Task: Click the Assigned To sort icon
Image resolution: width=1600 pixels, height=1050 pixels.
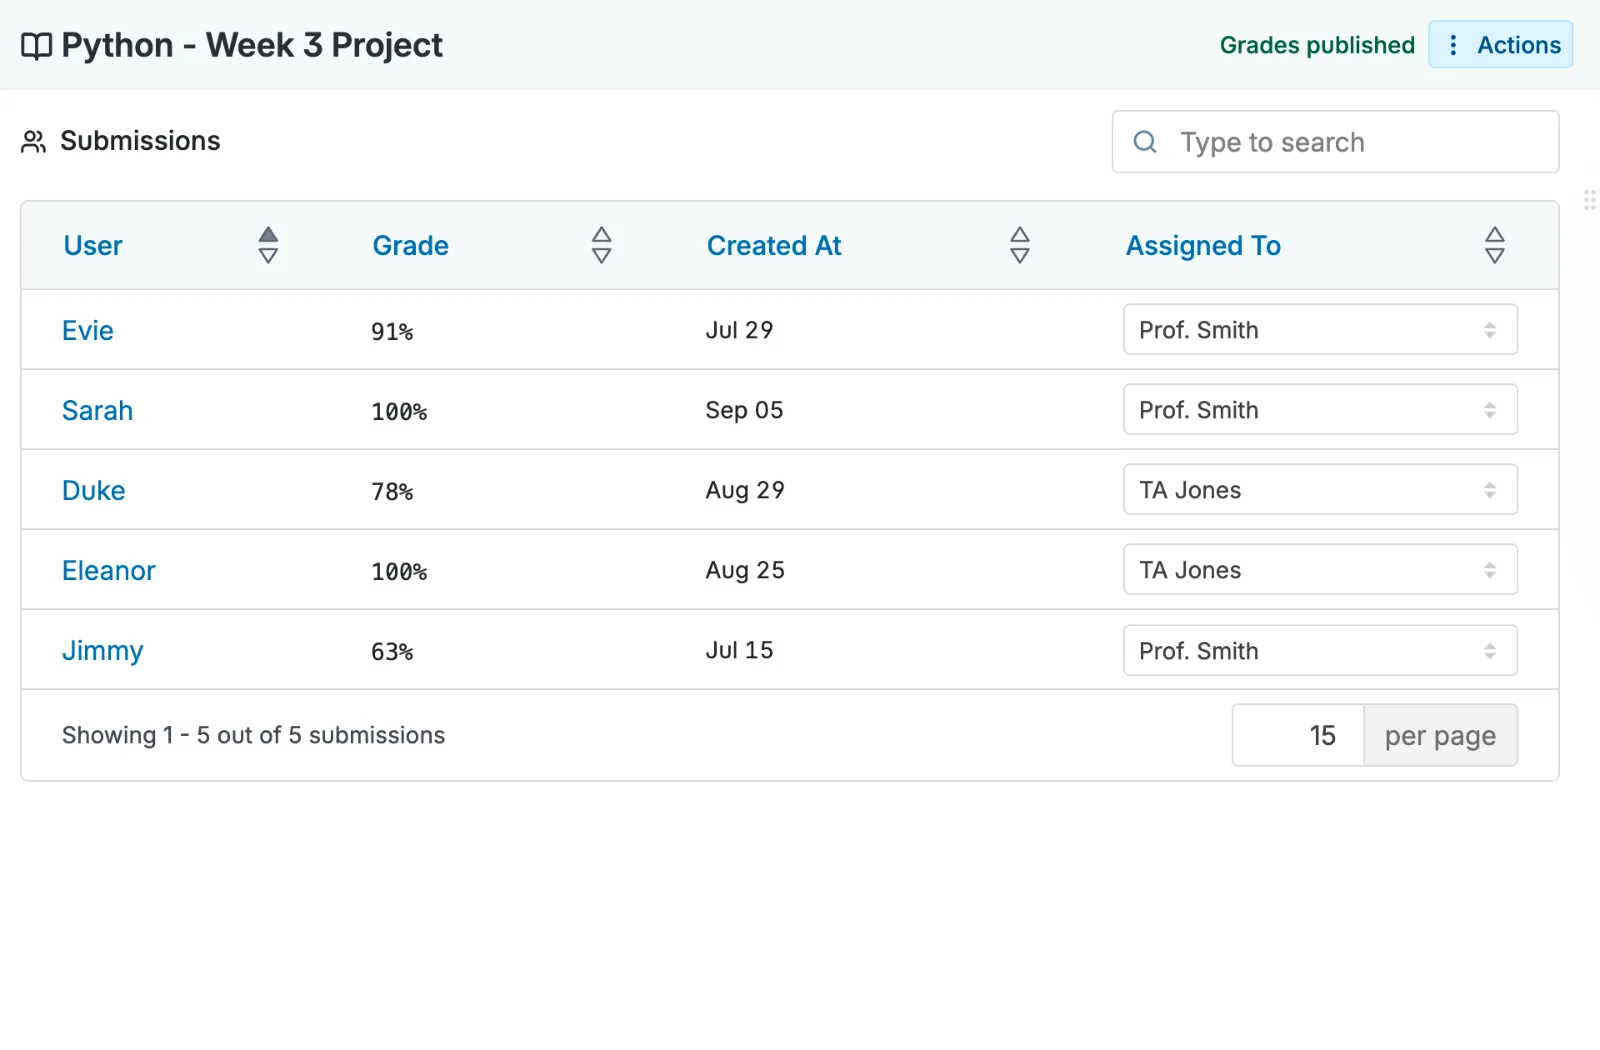Action: click(1493, 245)
